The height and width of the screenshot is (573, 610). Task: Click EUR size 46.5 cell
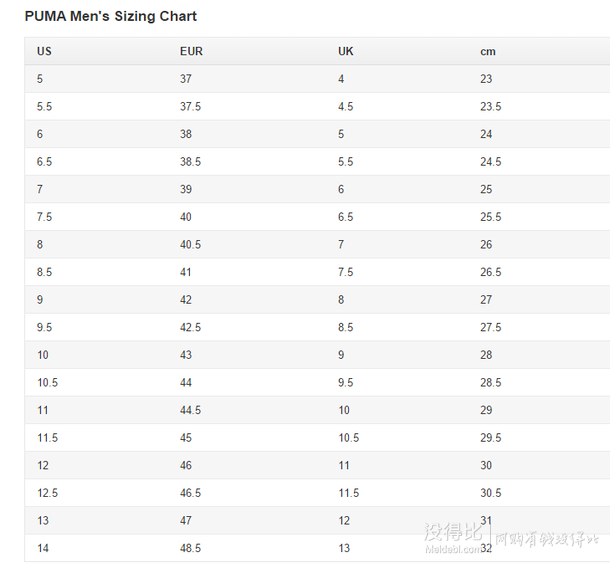(x=190, y=493)
